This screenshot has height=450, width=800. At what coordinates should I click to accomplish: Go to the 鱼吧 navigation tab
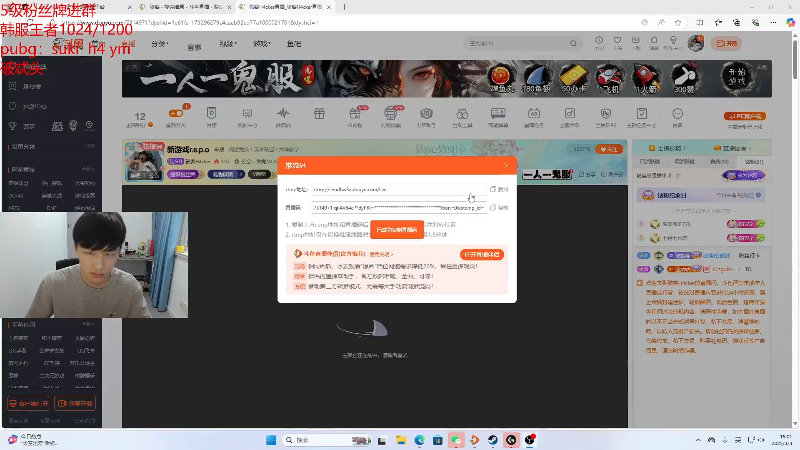tap(294, 44)
